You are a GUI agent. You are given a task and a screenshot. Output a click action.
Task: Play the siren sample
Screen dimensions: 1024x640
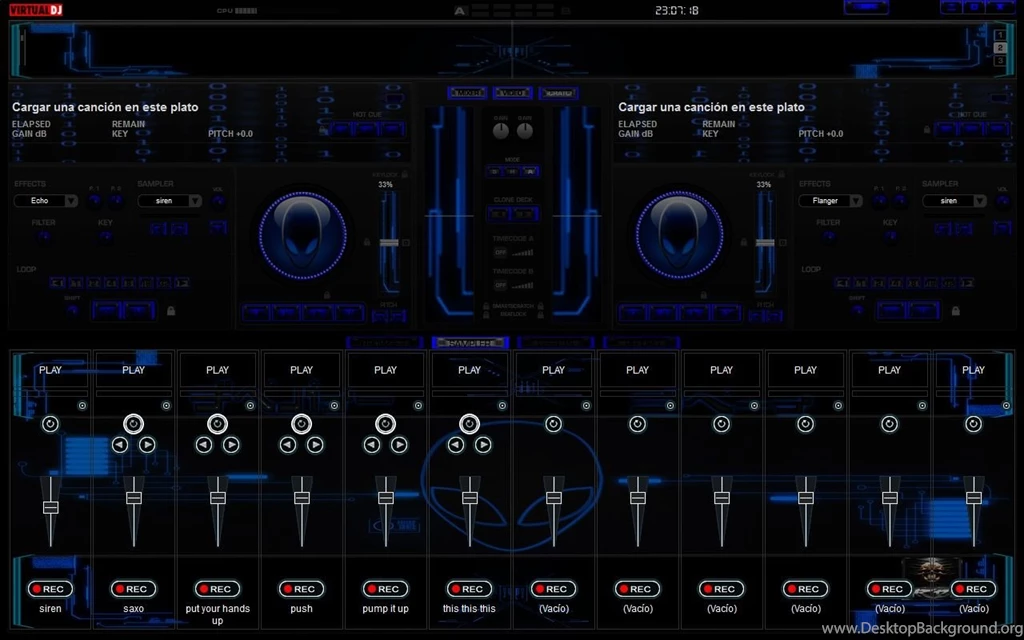(50, 370)
